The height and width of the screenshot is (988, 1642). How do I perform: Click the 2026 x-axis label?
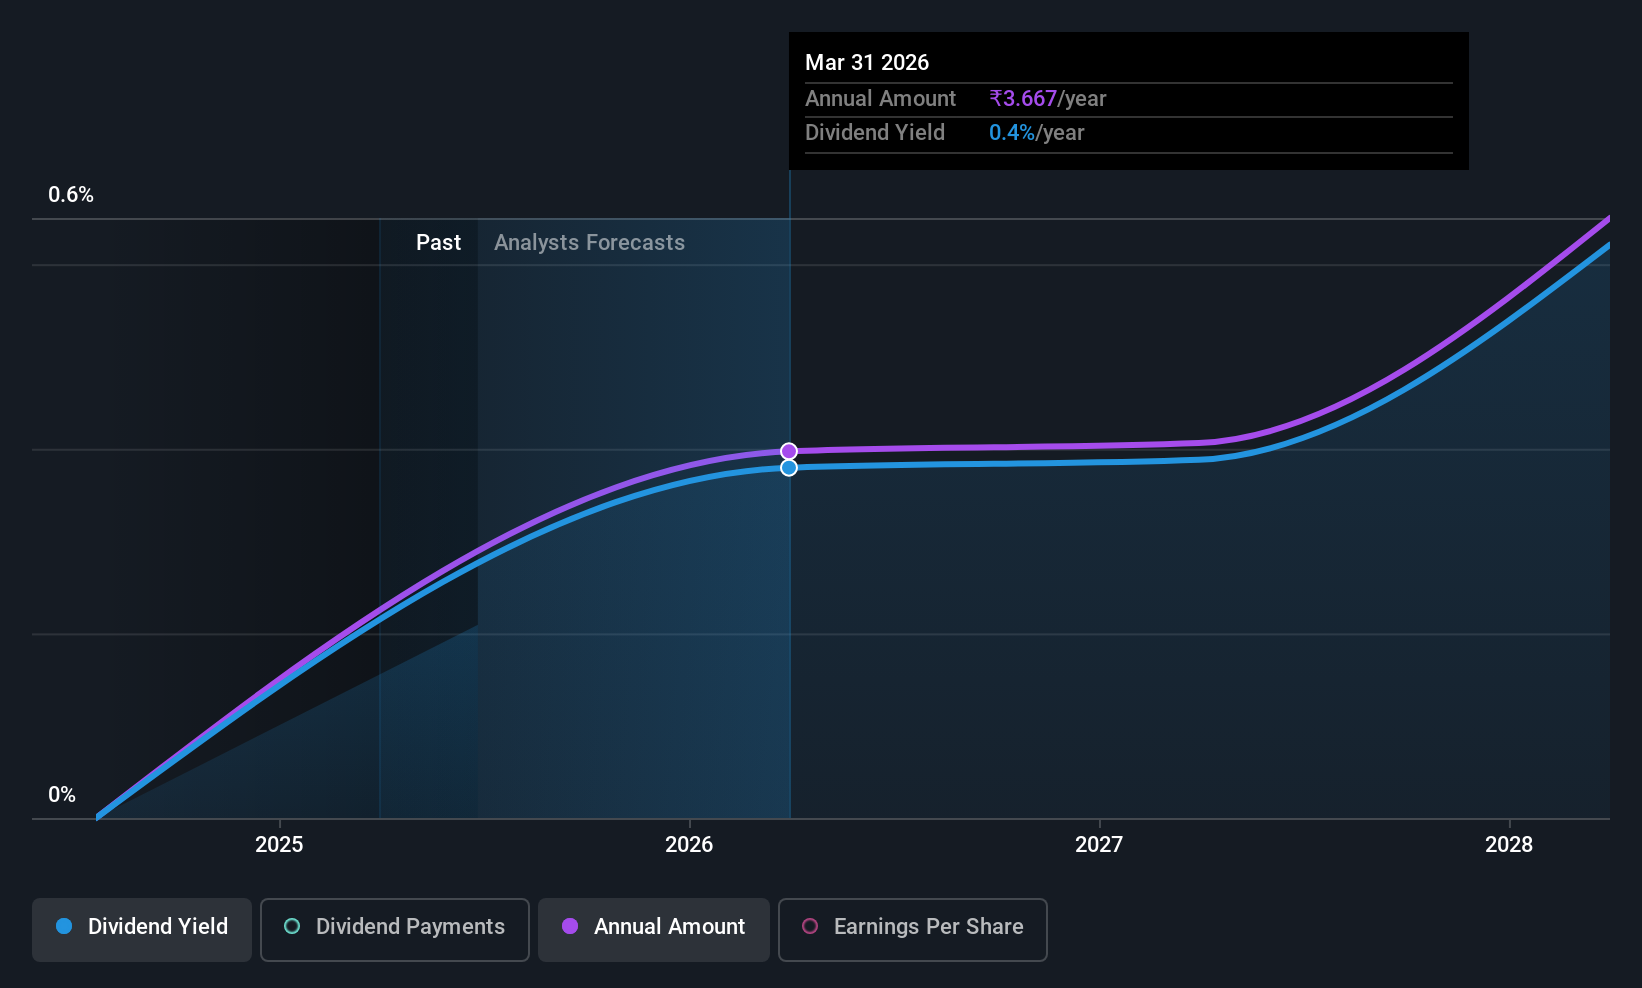[x=689, y=844]
